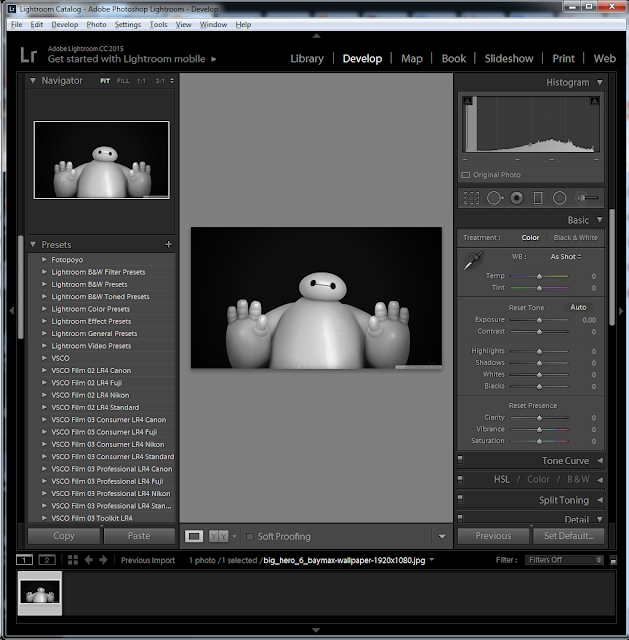The width and height of the screenshot is (629, 640).
Task: Switch to the Library module
Action: pyautogui.click(x=307, y=58)
